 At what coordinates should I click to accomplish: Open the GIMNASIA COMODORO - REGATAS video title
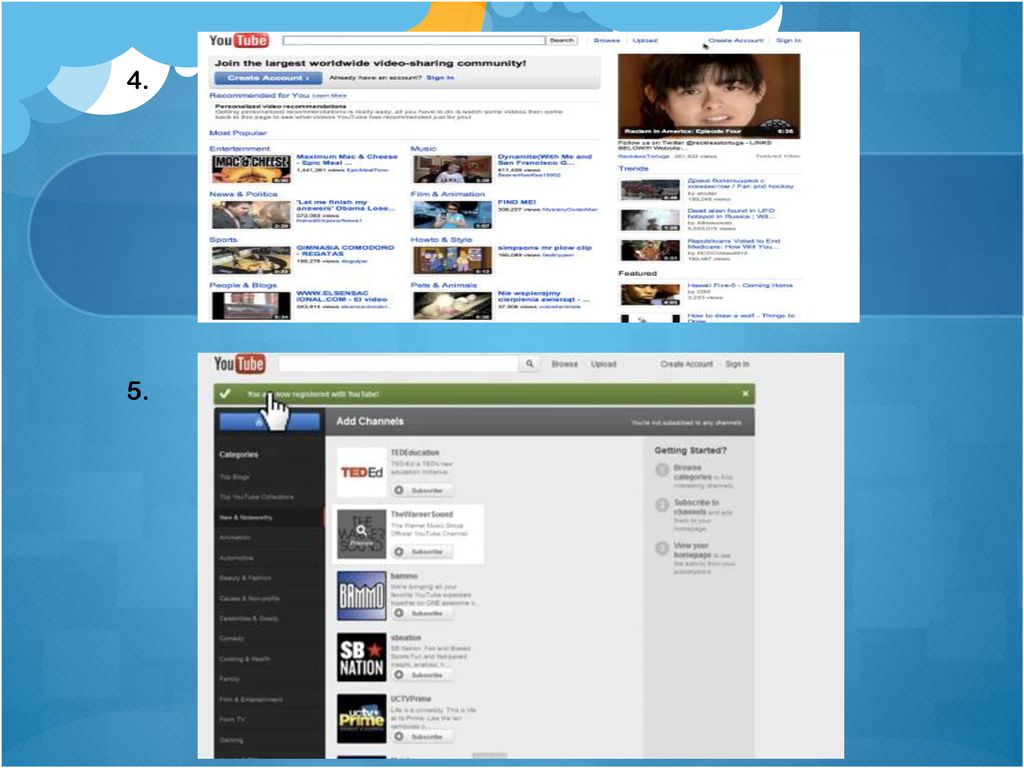(345, 251)
